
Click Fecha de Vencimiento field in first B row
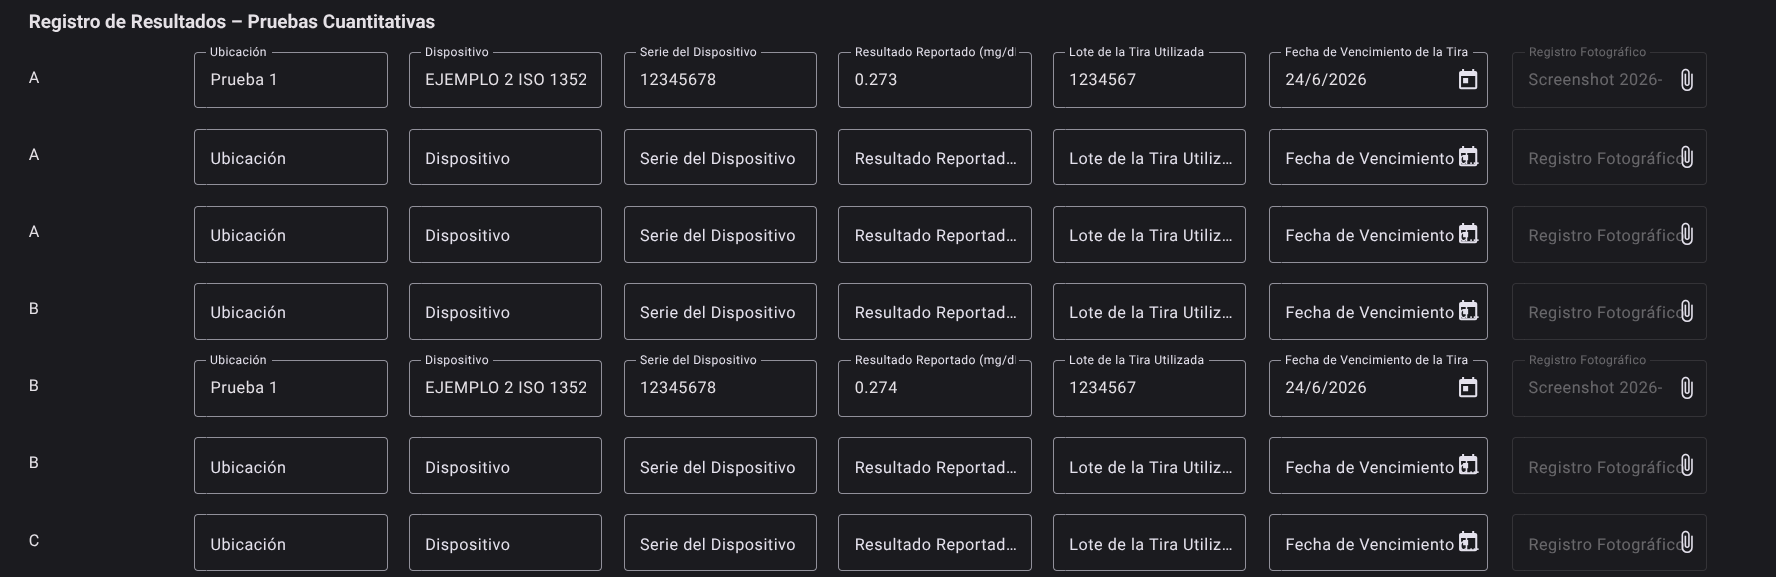click(1378, 311)
